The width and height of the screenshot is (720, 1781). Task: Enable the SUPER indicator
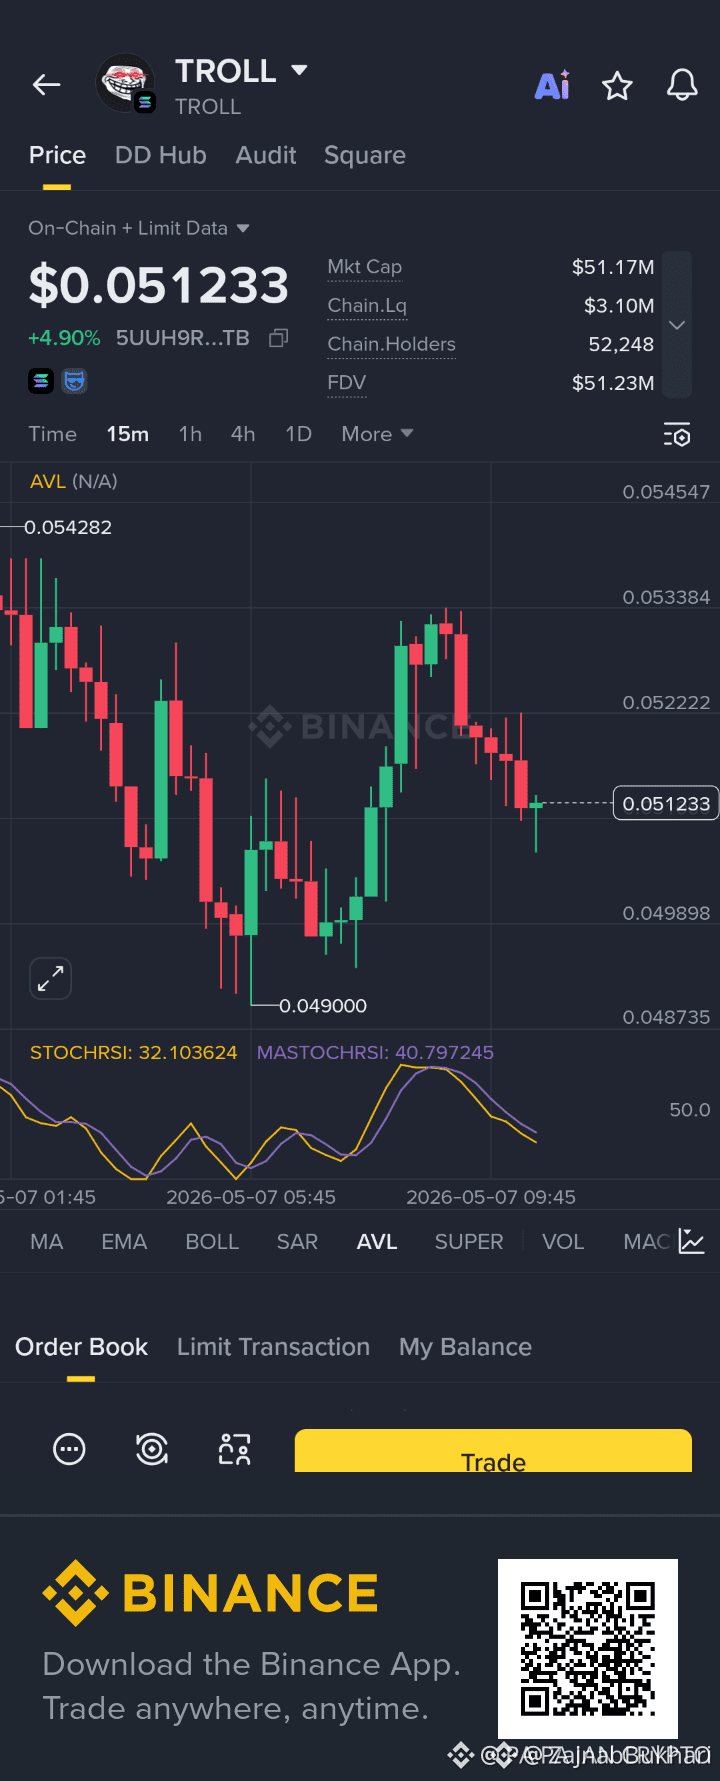pos(469,1241)
